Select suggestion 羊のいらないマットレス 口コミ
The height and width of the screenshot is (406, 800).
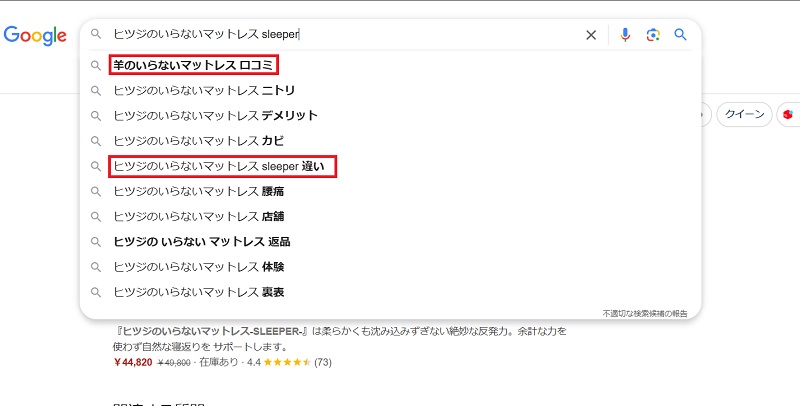tap(193, 65)
